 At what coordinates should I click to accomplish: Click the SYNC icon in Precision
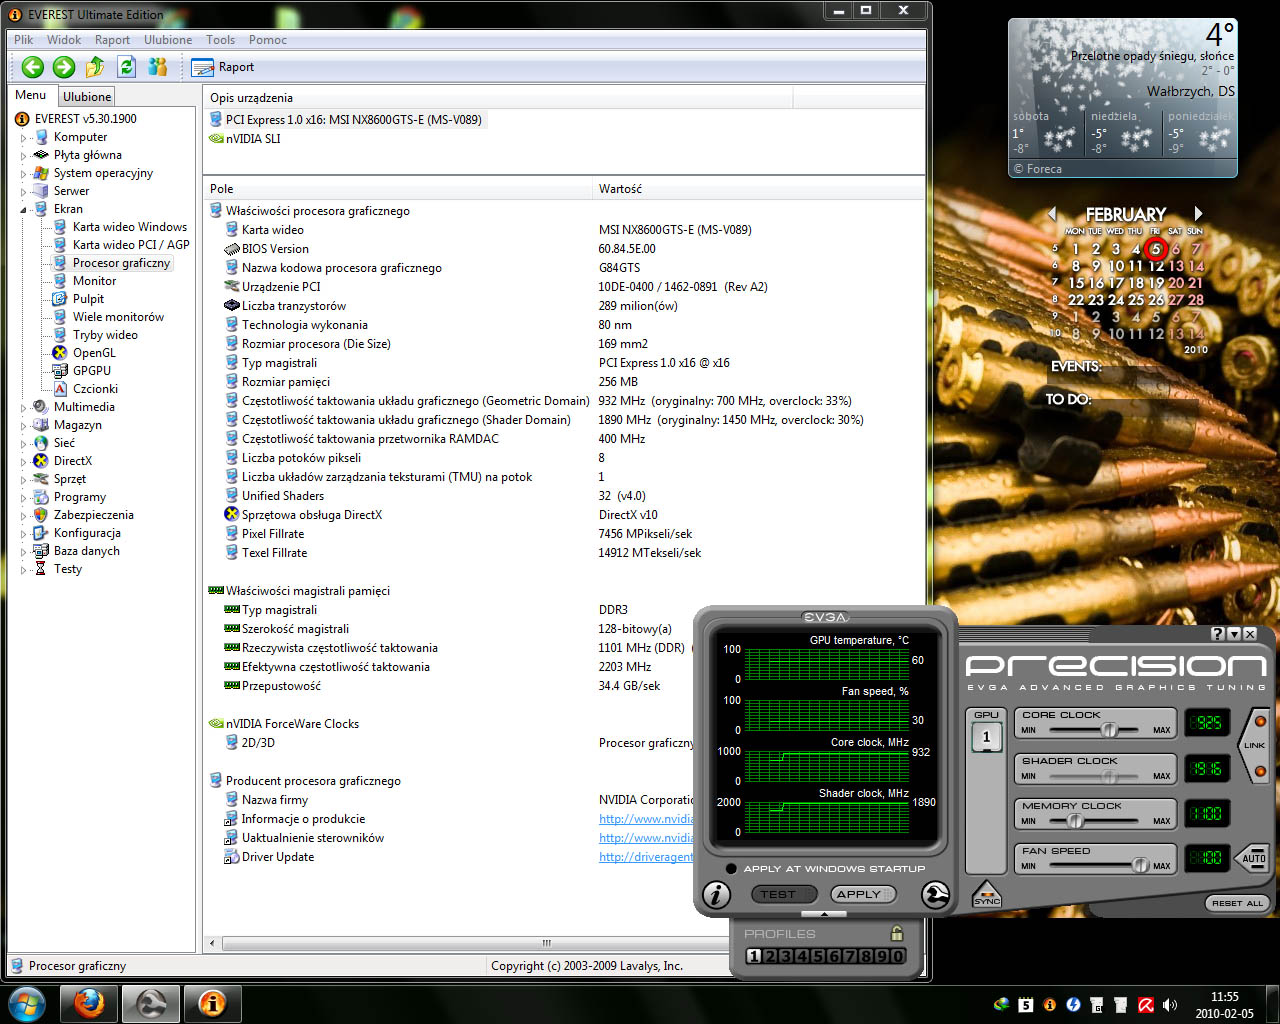coord(986,896)
